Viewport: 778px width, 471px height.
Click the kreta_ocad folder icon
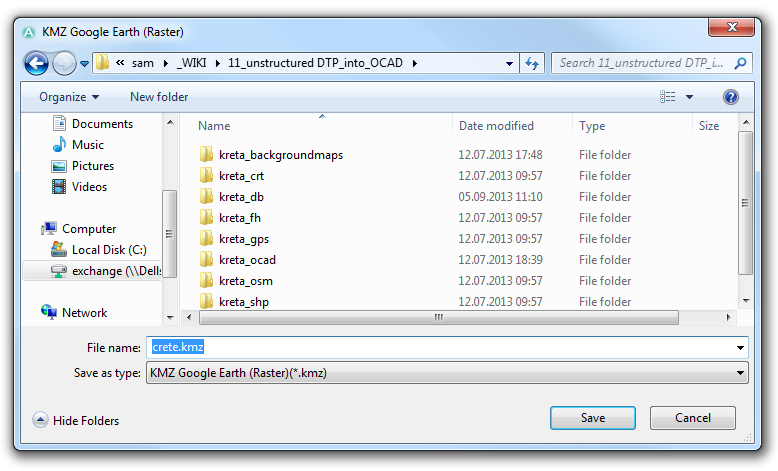point(206,260)
